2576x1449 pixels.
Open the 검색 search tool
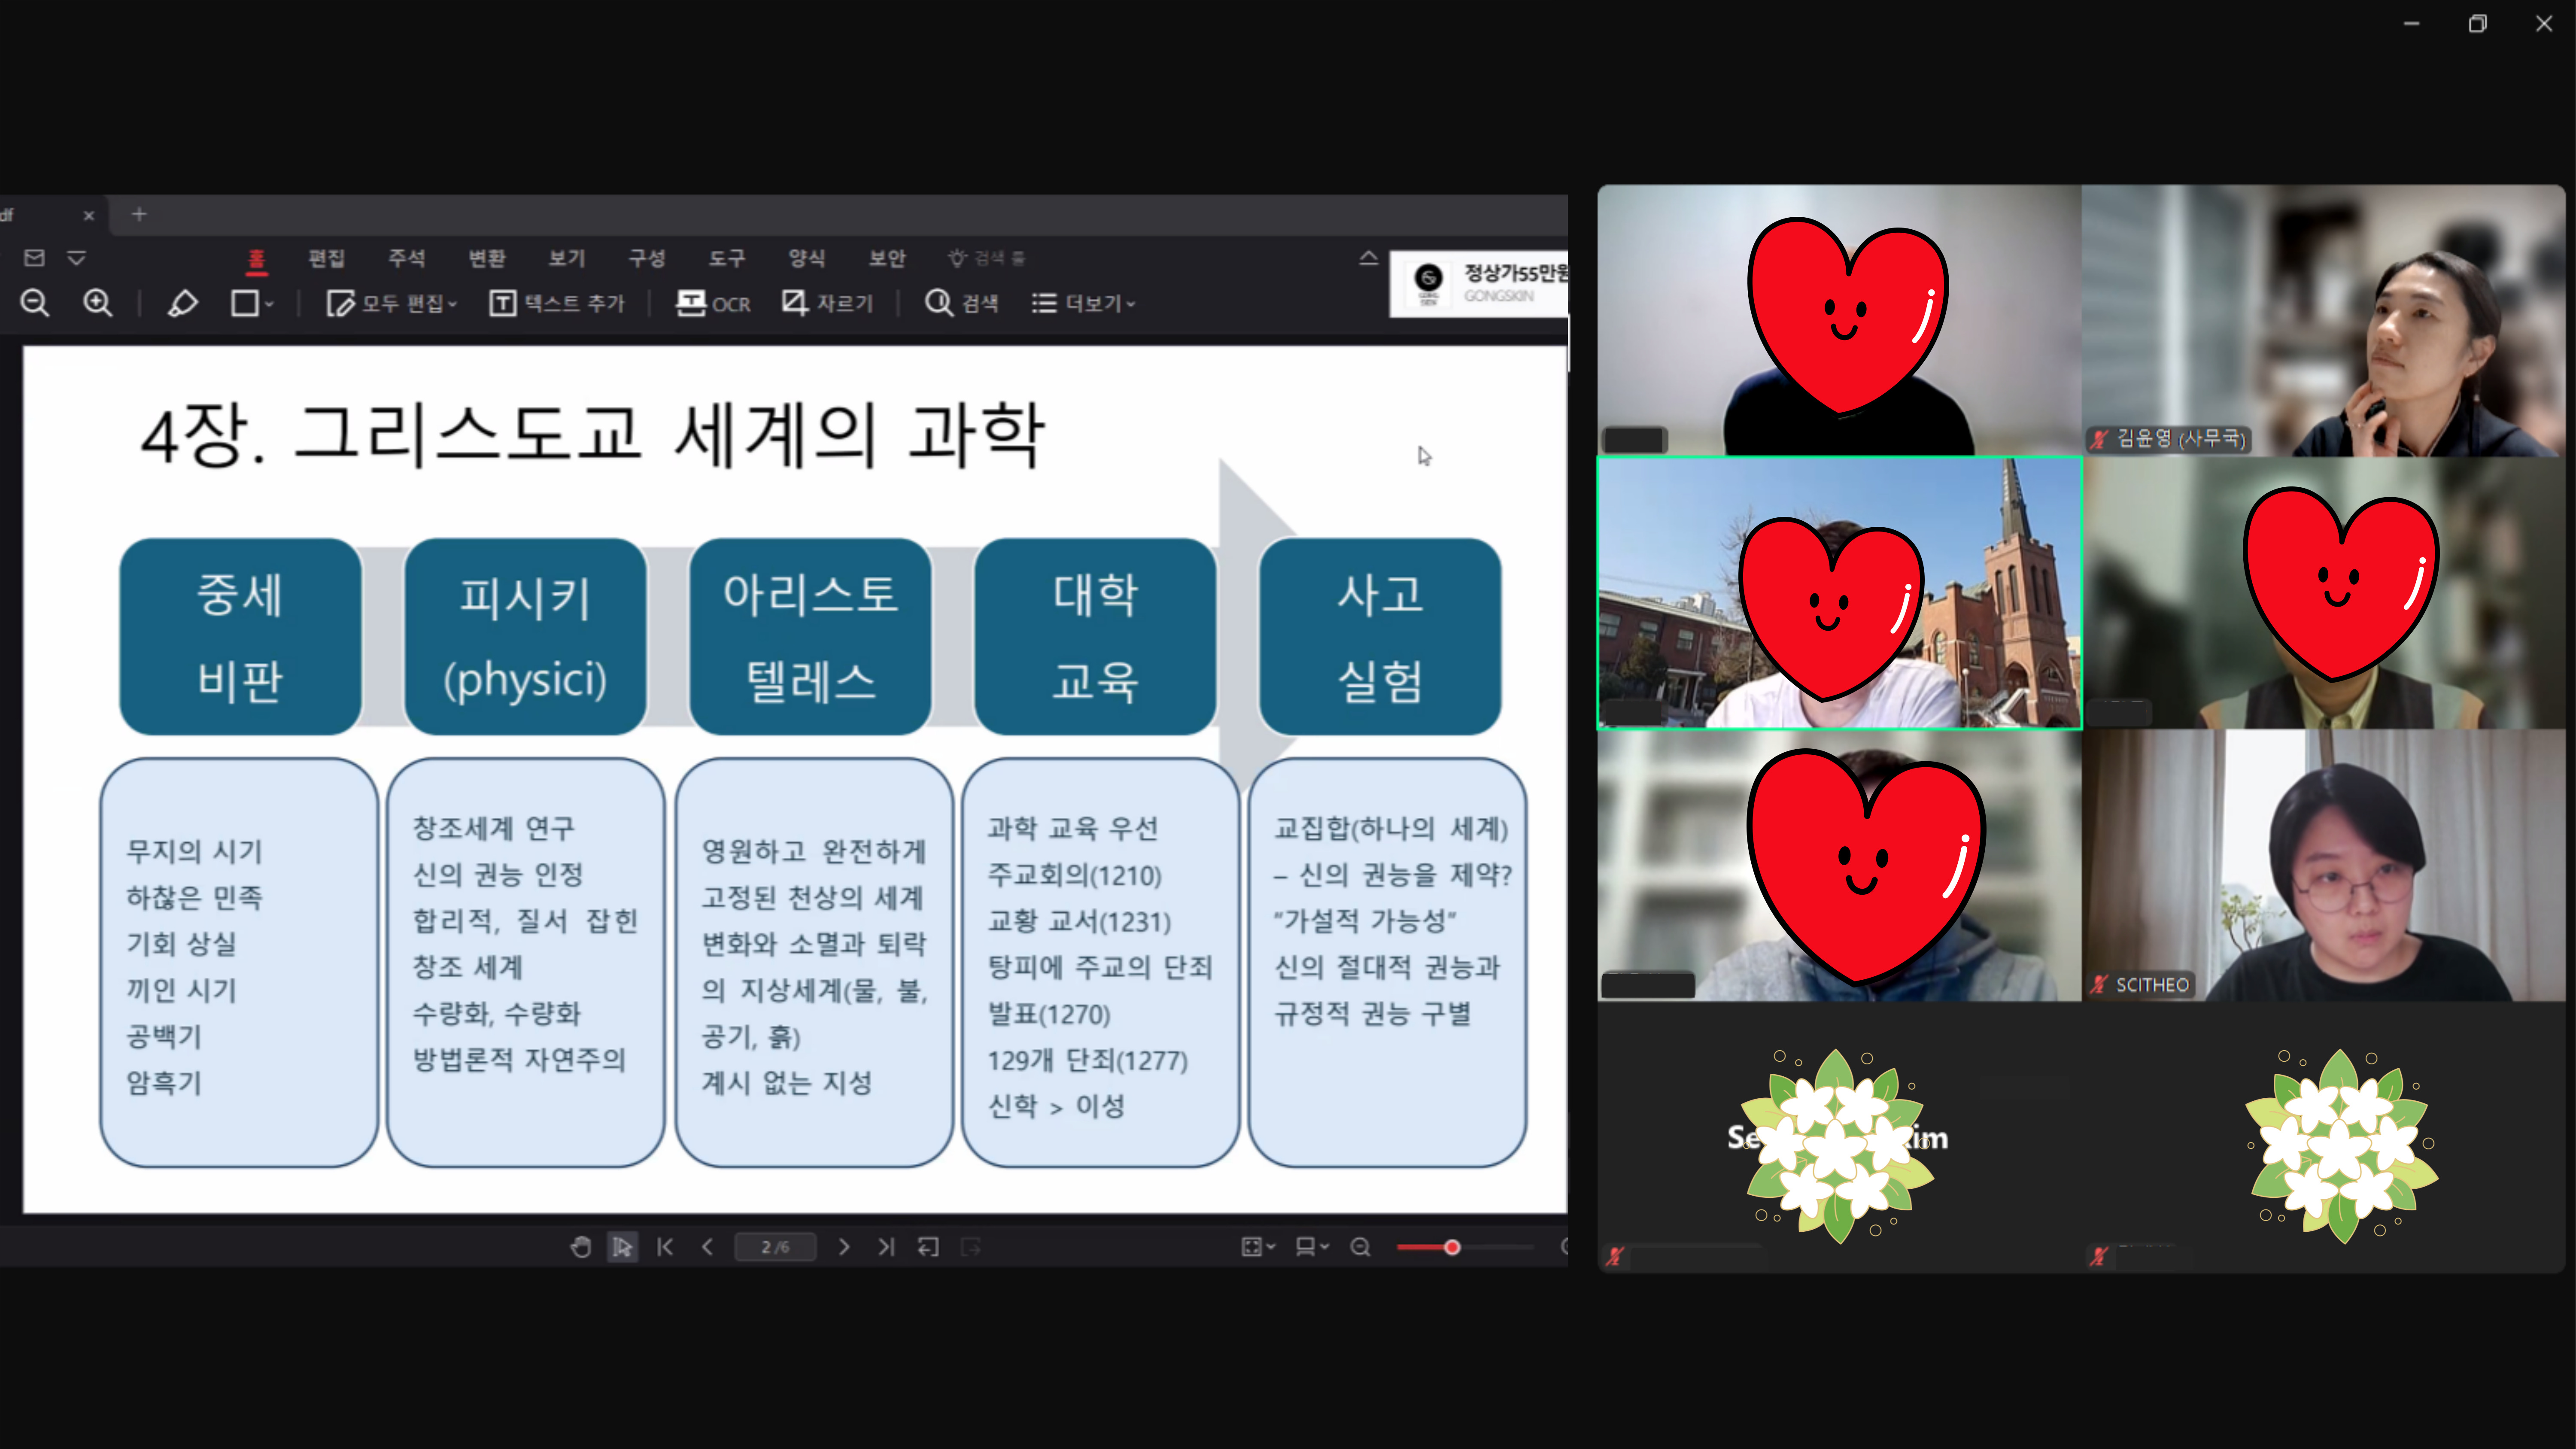point(962,303)
